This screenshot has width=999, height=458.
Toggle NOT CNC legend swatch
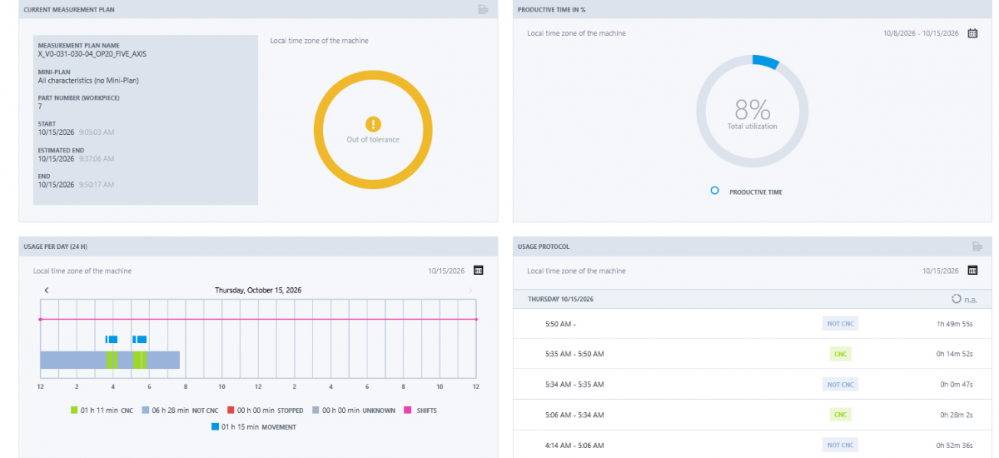coord(145,411)
